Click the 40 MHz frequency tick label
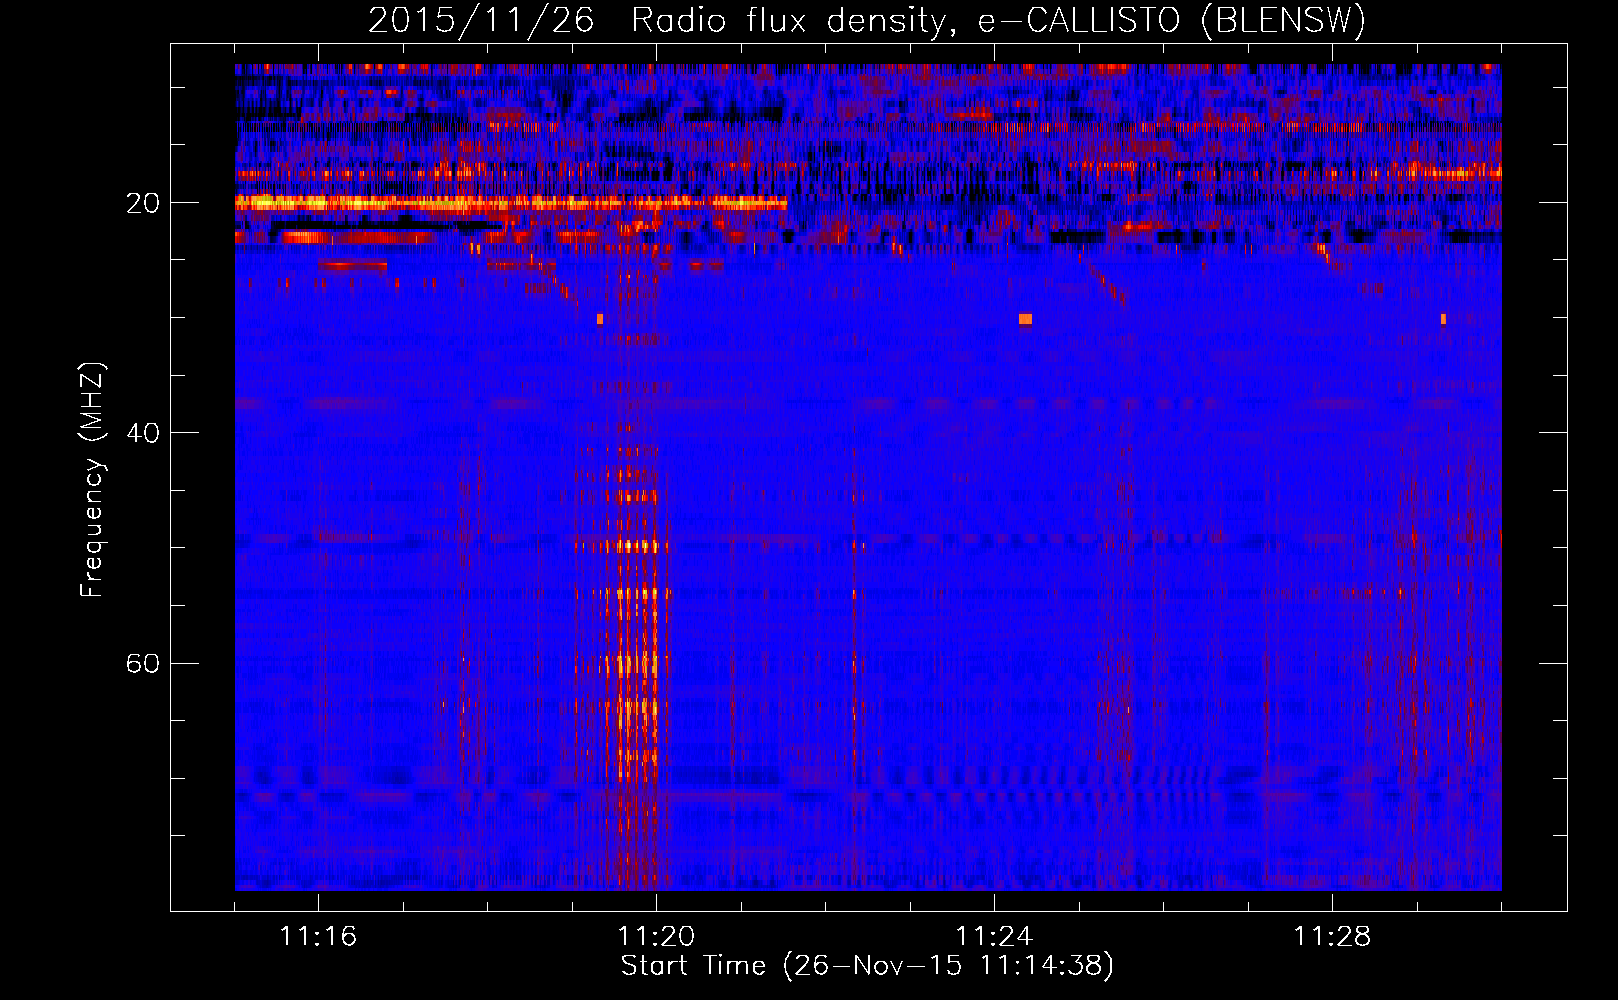Viewport: 1618px width, 1000px height. (143, 433)
